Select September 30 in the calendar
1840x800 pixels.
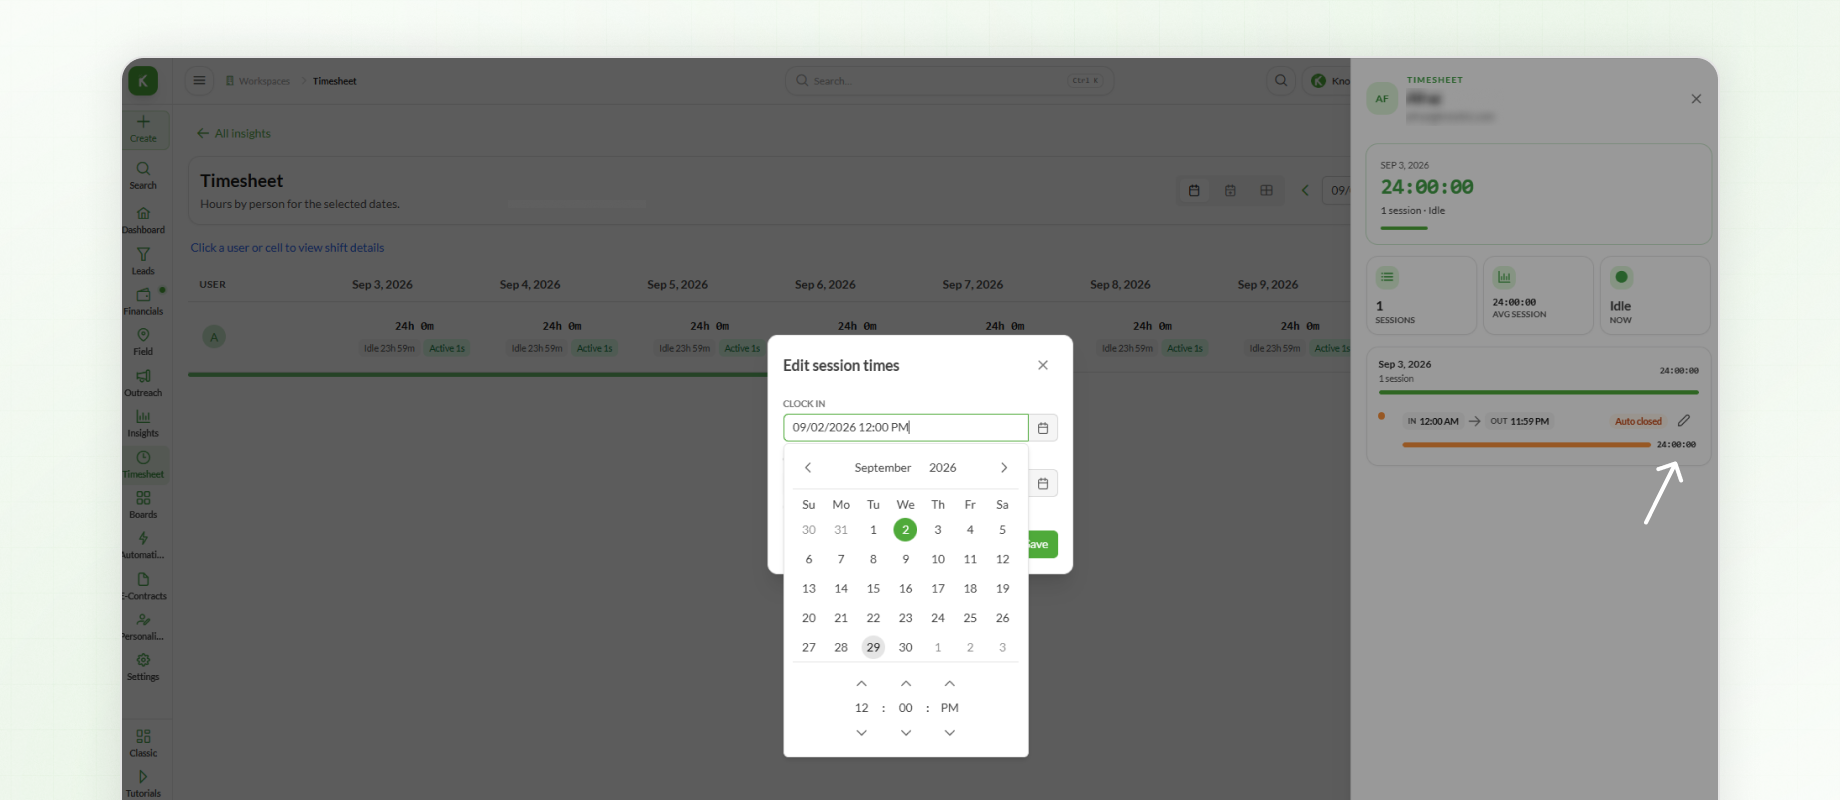[905, 648]
